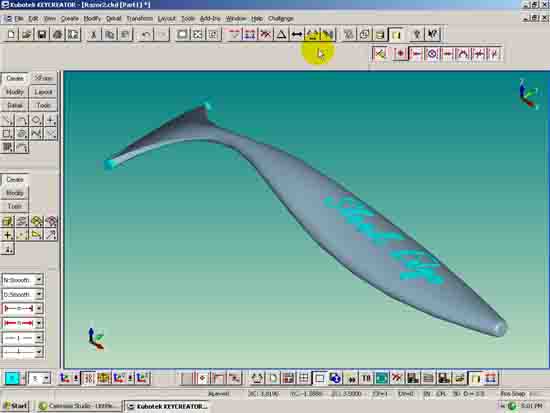Click the TB icon in bottom toolbar
Viewport: 550px width, 413px height.
click(x=366, y=378)
